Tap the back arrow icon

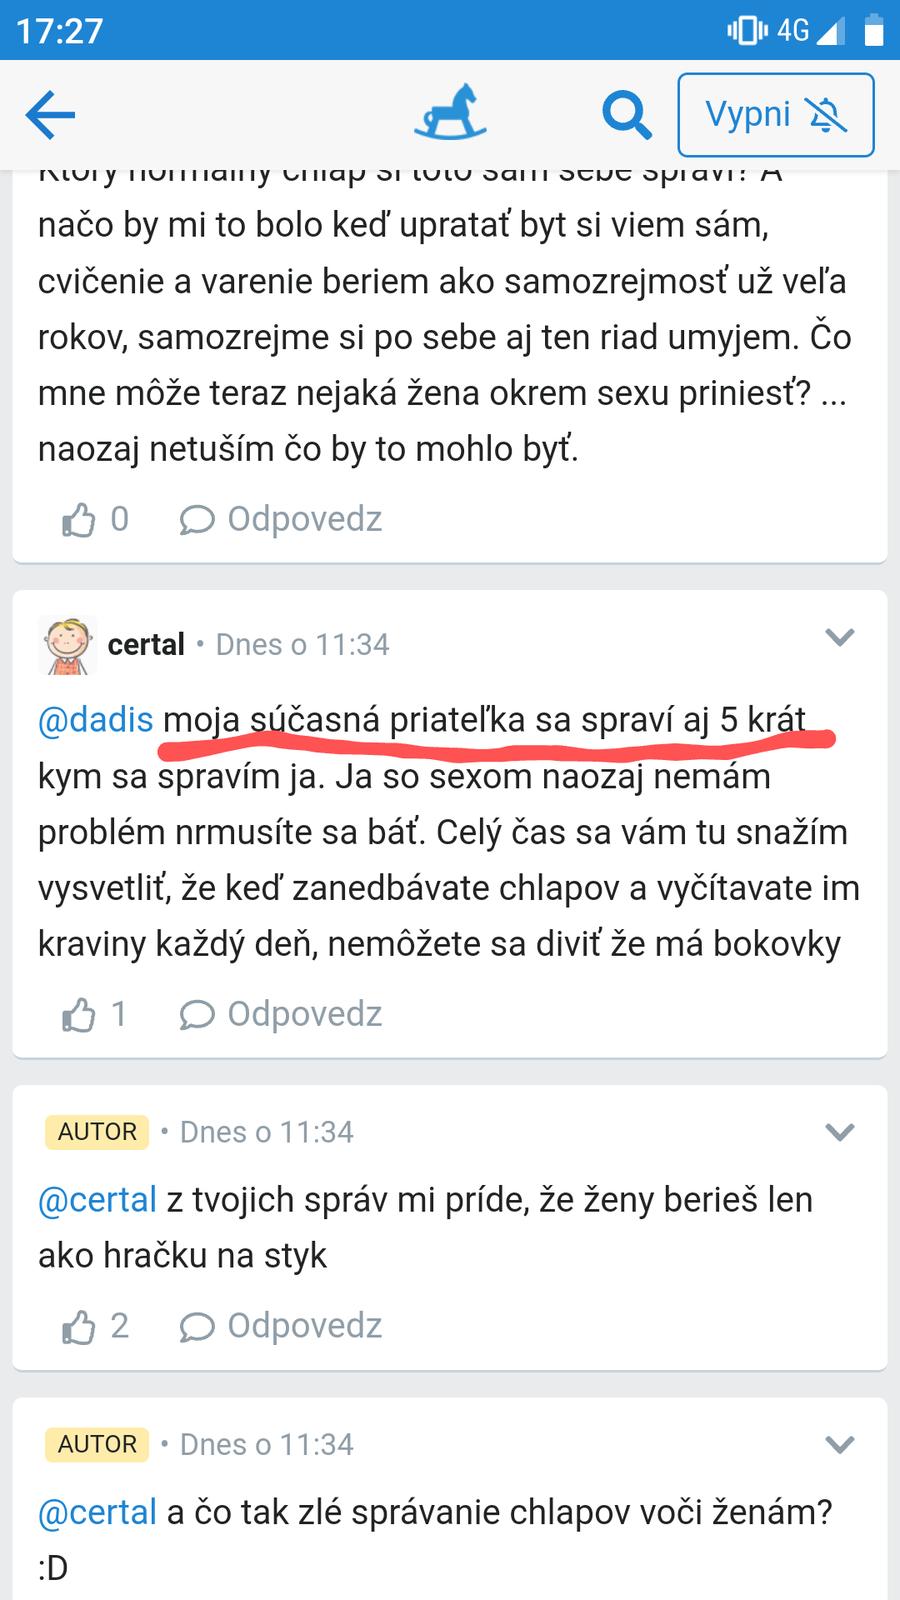(50, 115)
